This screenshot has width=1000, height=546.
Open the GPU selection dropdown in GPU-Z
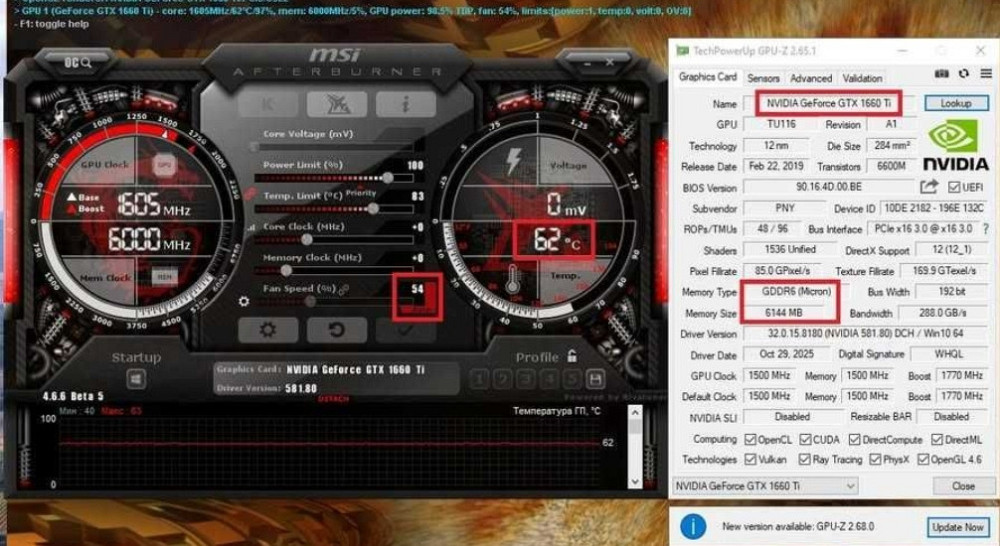pyautogui.click(x=765, y=486)
